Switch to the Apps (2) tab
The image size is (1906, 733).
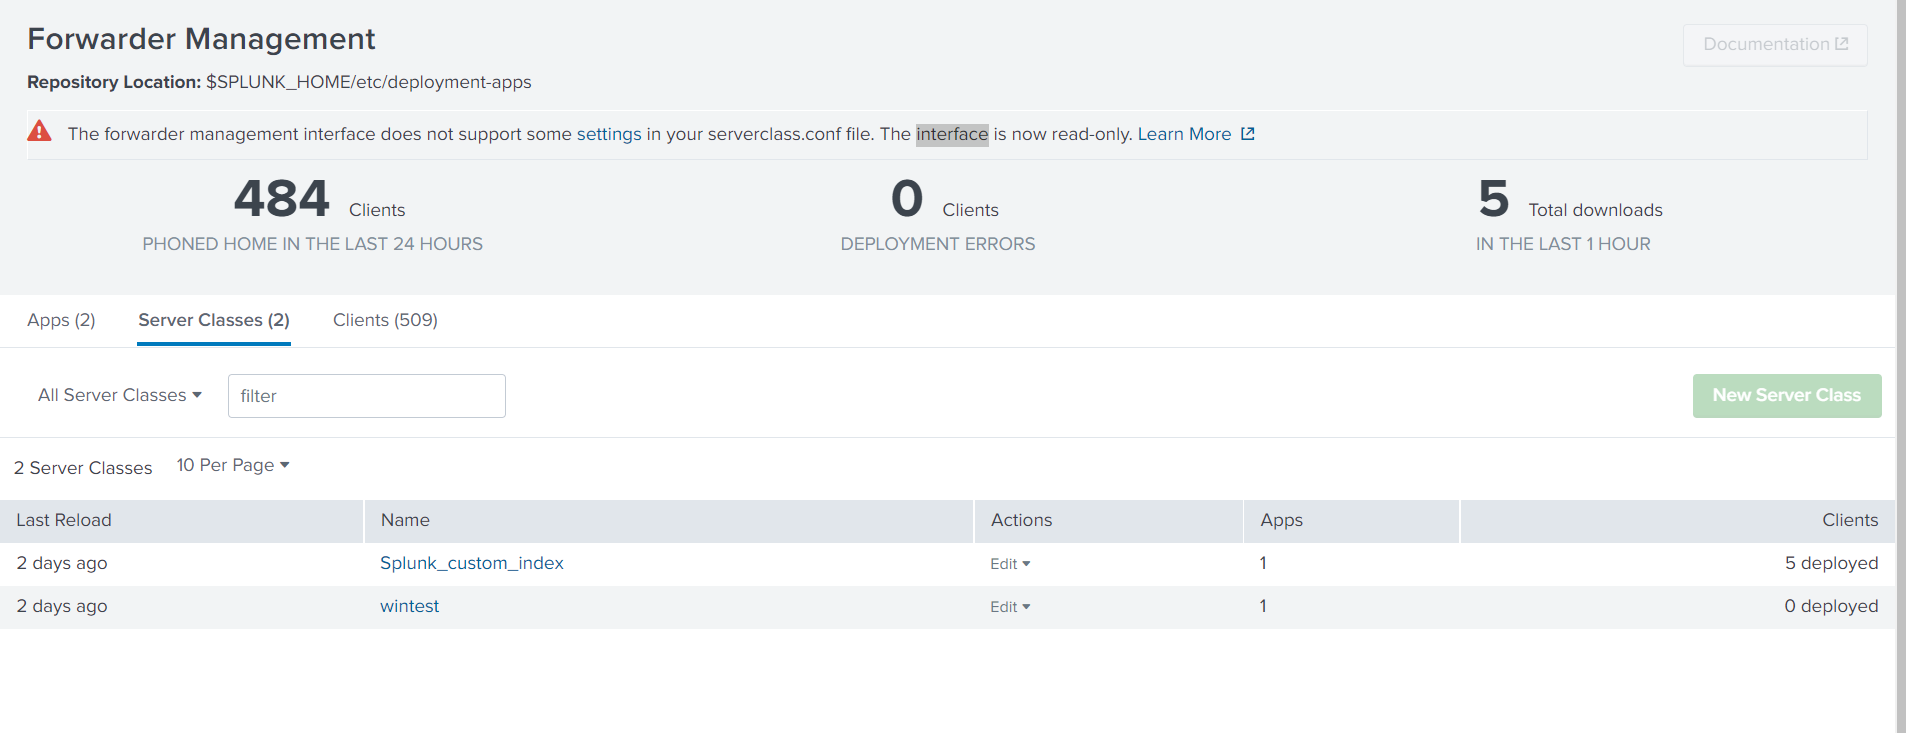61,320
